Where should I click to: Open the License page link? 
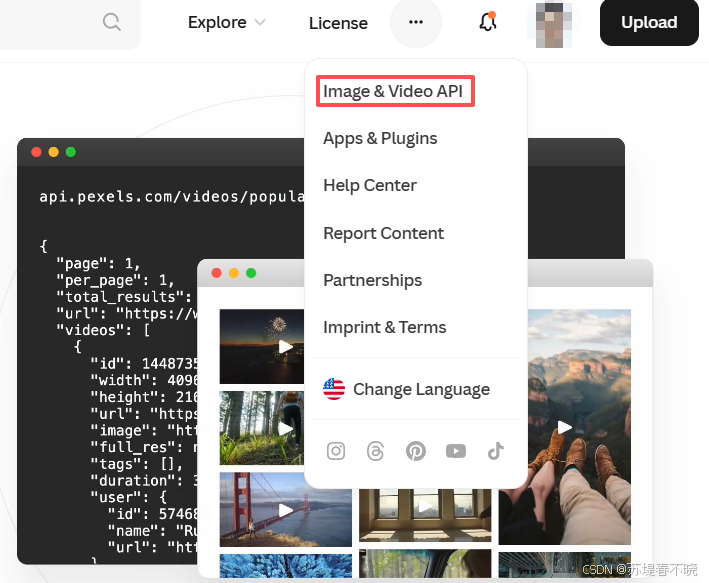click(338, 23)
